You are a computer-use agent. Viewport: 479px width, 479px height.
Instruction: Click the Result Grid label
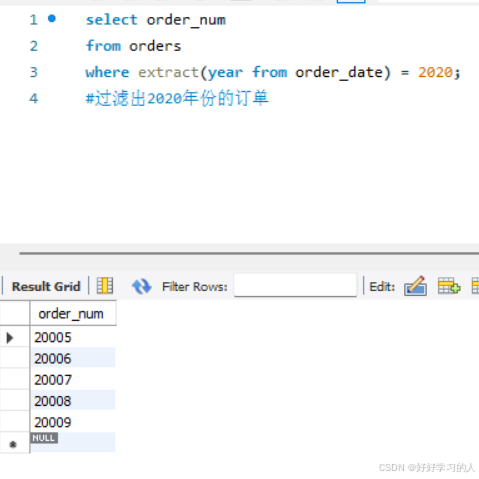pos(46,287)
